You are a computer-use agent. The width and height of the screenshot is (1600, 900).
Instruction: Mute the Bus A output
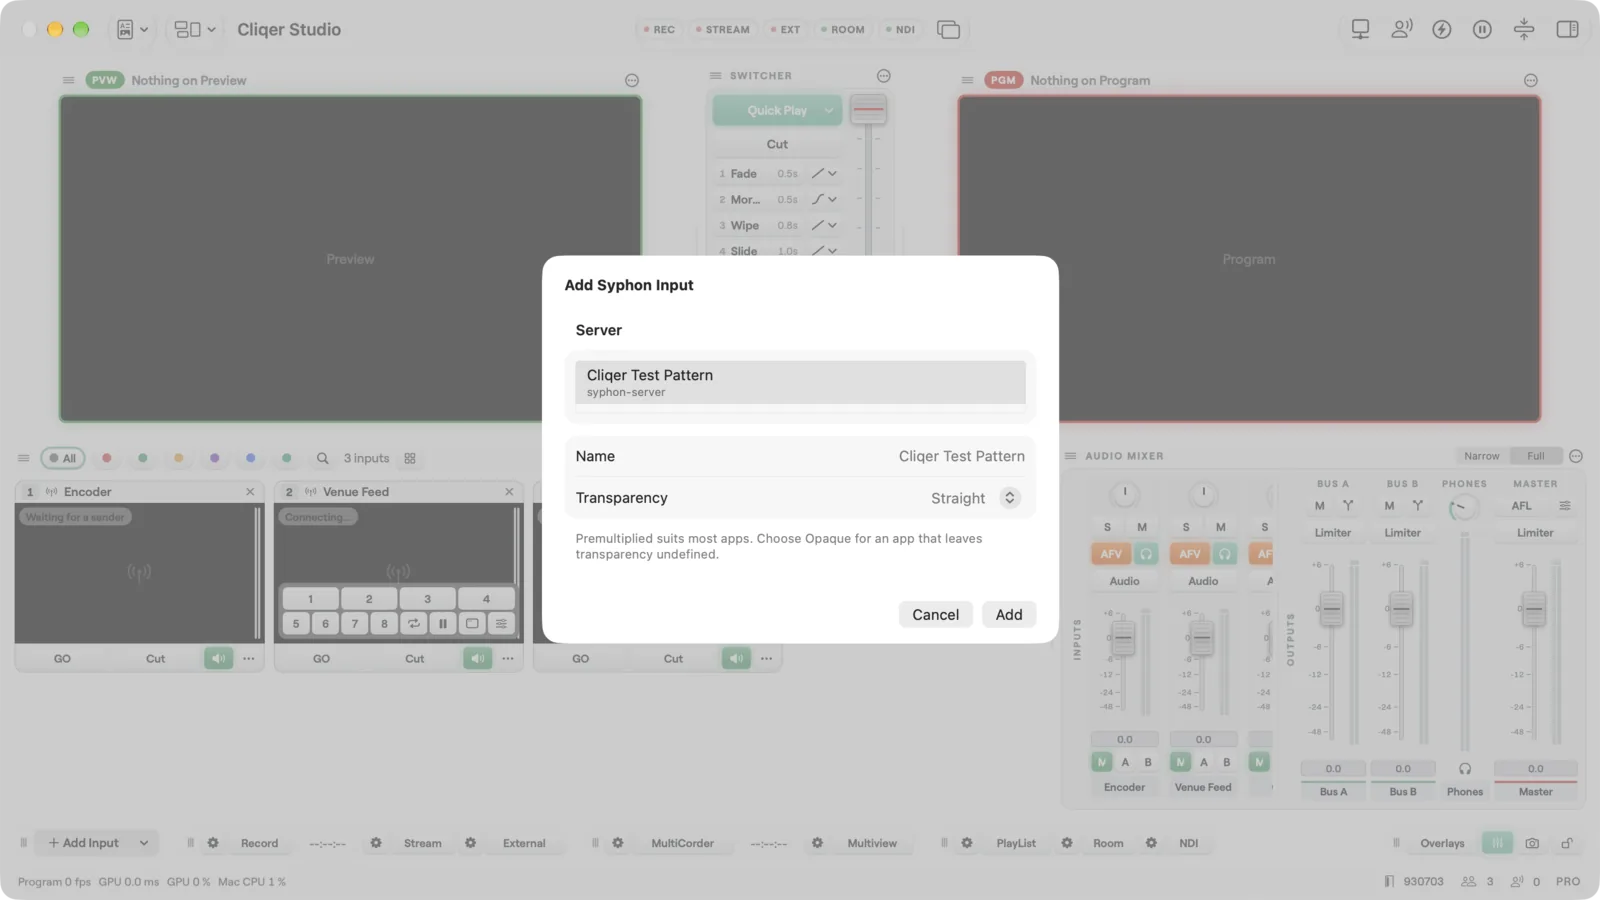(1319, 506)
